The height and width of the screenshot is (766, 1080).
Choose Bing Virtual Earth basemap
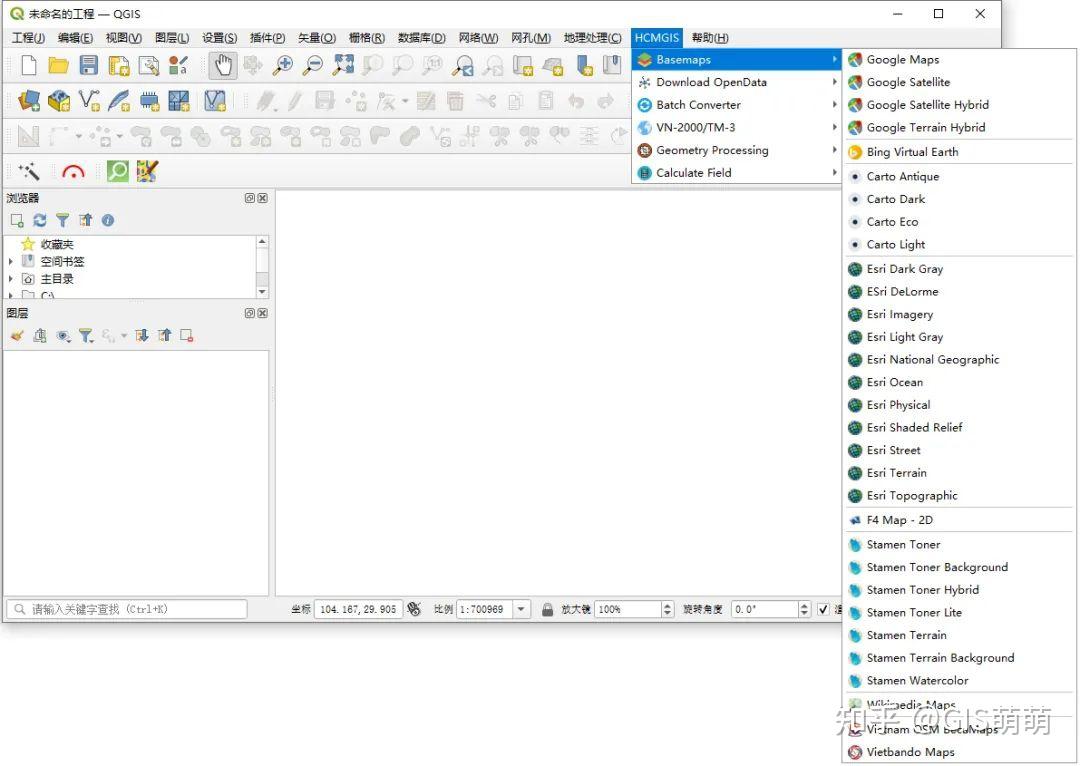pyautogui.click(x=959, y=152)
